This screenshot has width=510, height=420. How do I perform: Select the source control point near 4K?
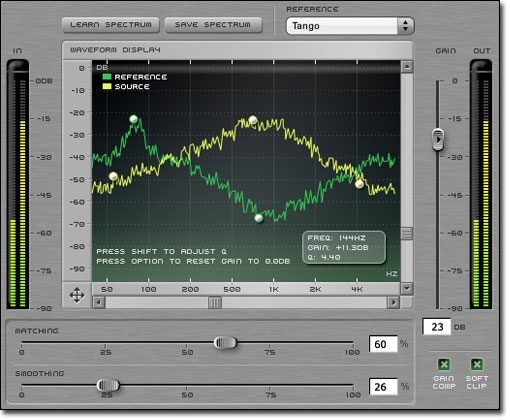[x=359, y=184]
